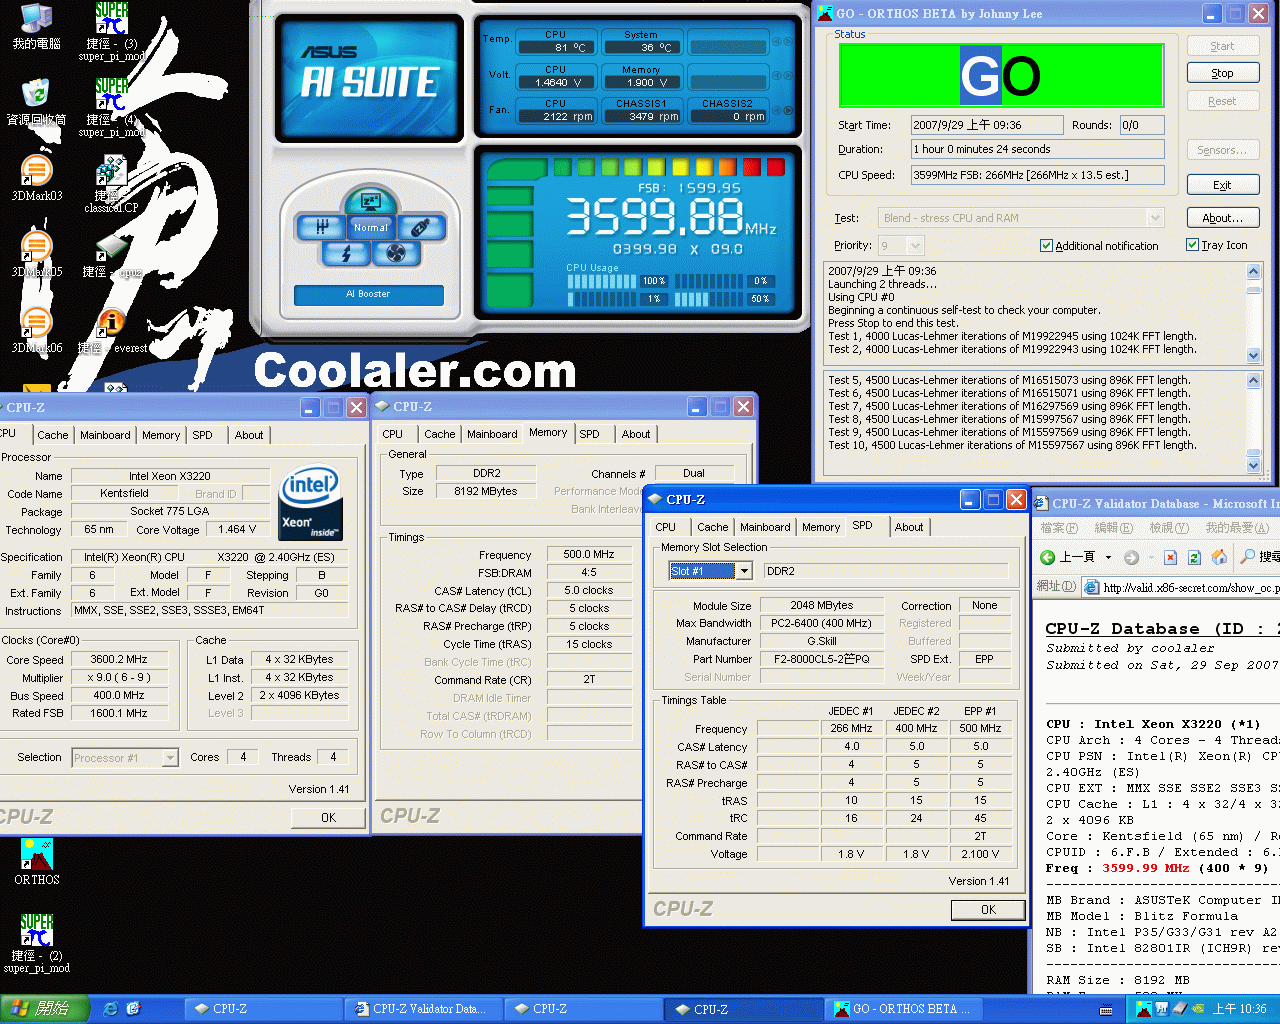Click the AI Suite sleep monitor icon
1280x1024 pixels.
(370, 201)
